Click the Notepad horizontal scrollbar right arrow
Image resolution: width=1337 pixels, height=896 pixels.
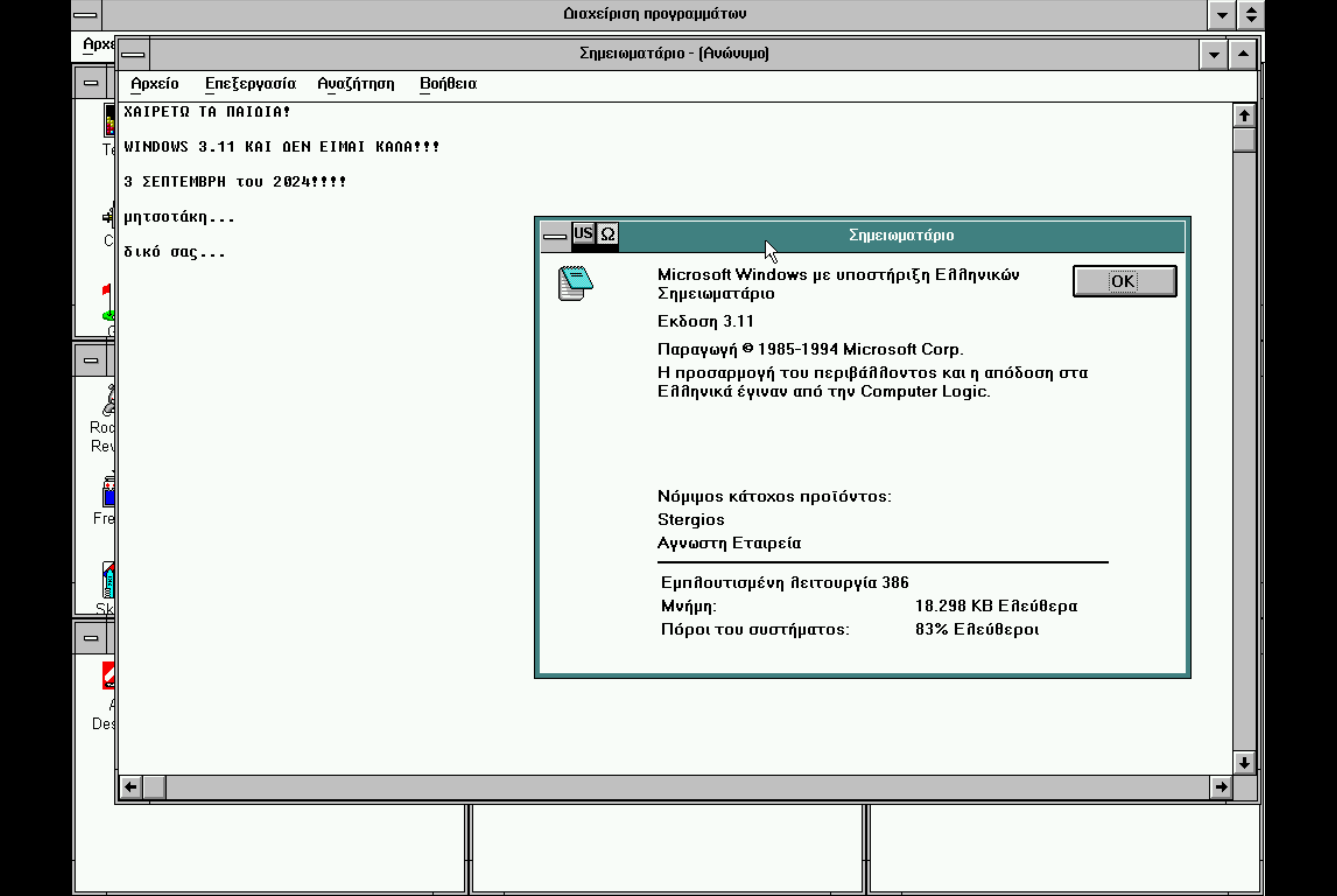click(1221, 787)
